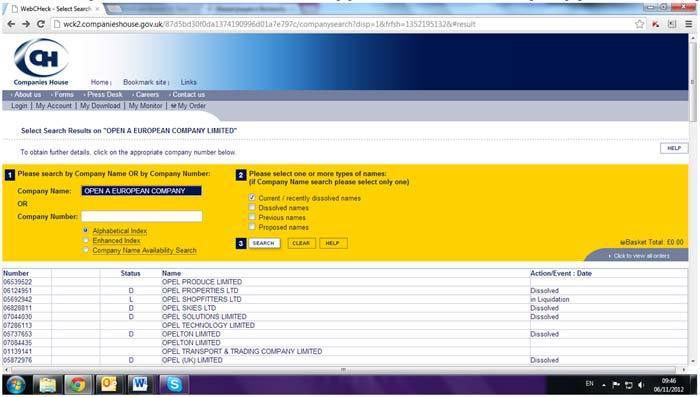This screenshot has width=700, height=397.
Task: Select Company Name Availability Search radio
Action: [x=86, y=250]
